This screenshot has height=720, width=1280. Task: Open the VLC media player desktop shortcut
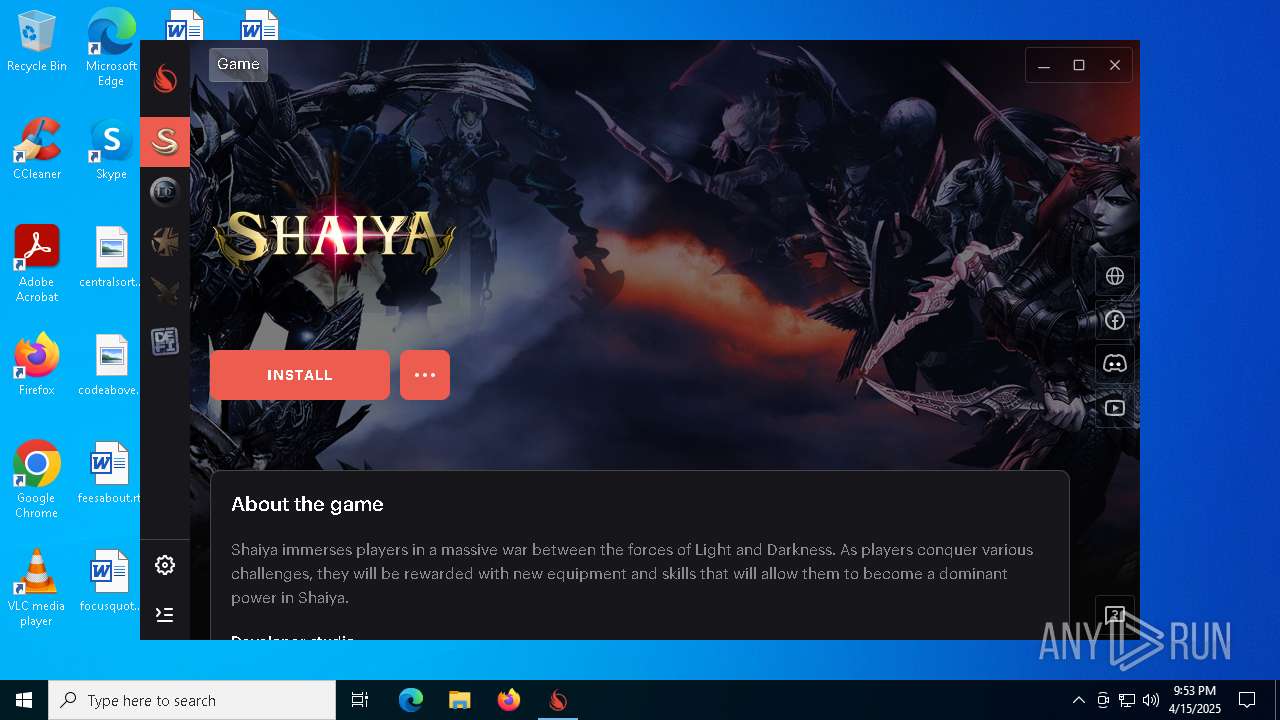tap(36, 587)
